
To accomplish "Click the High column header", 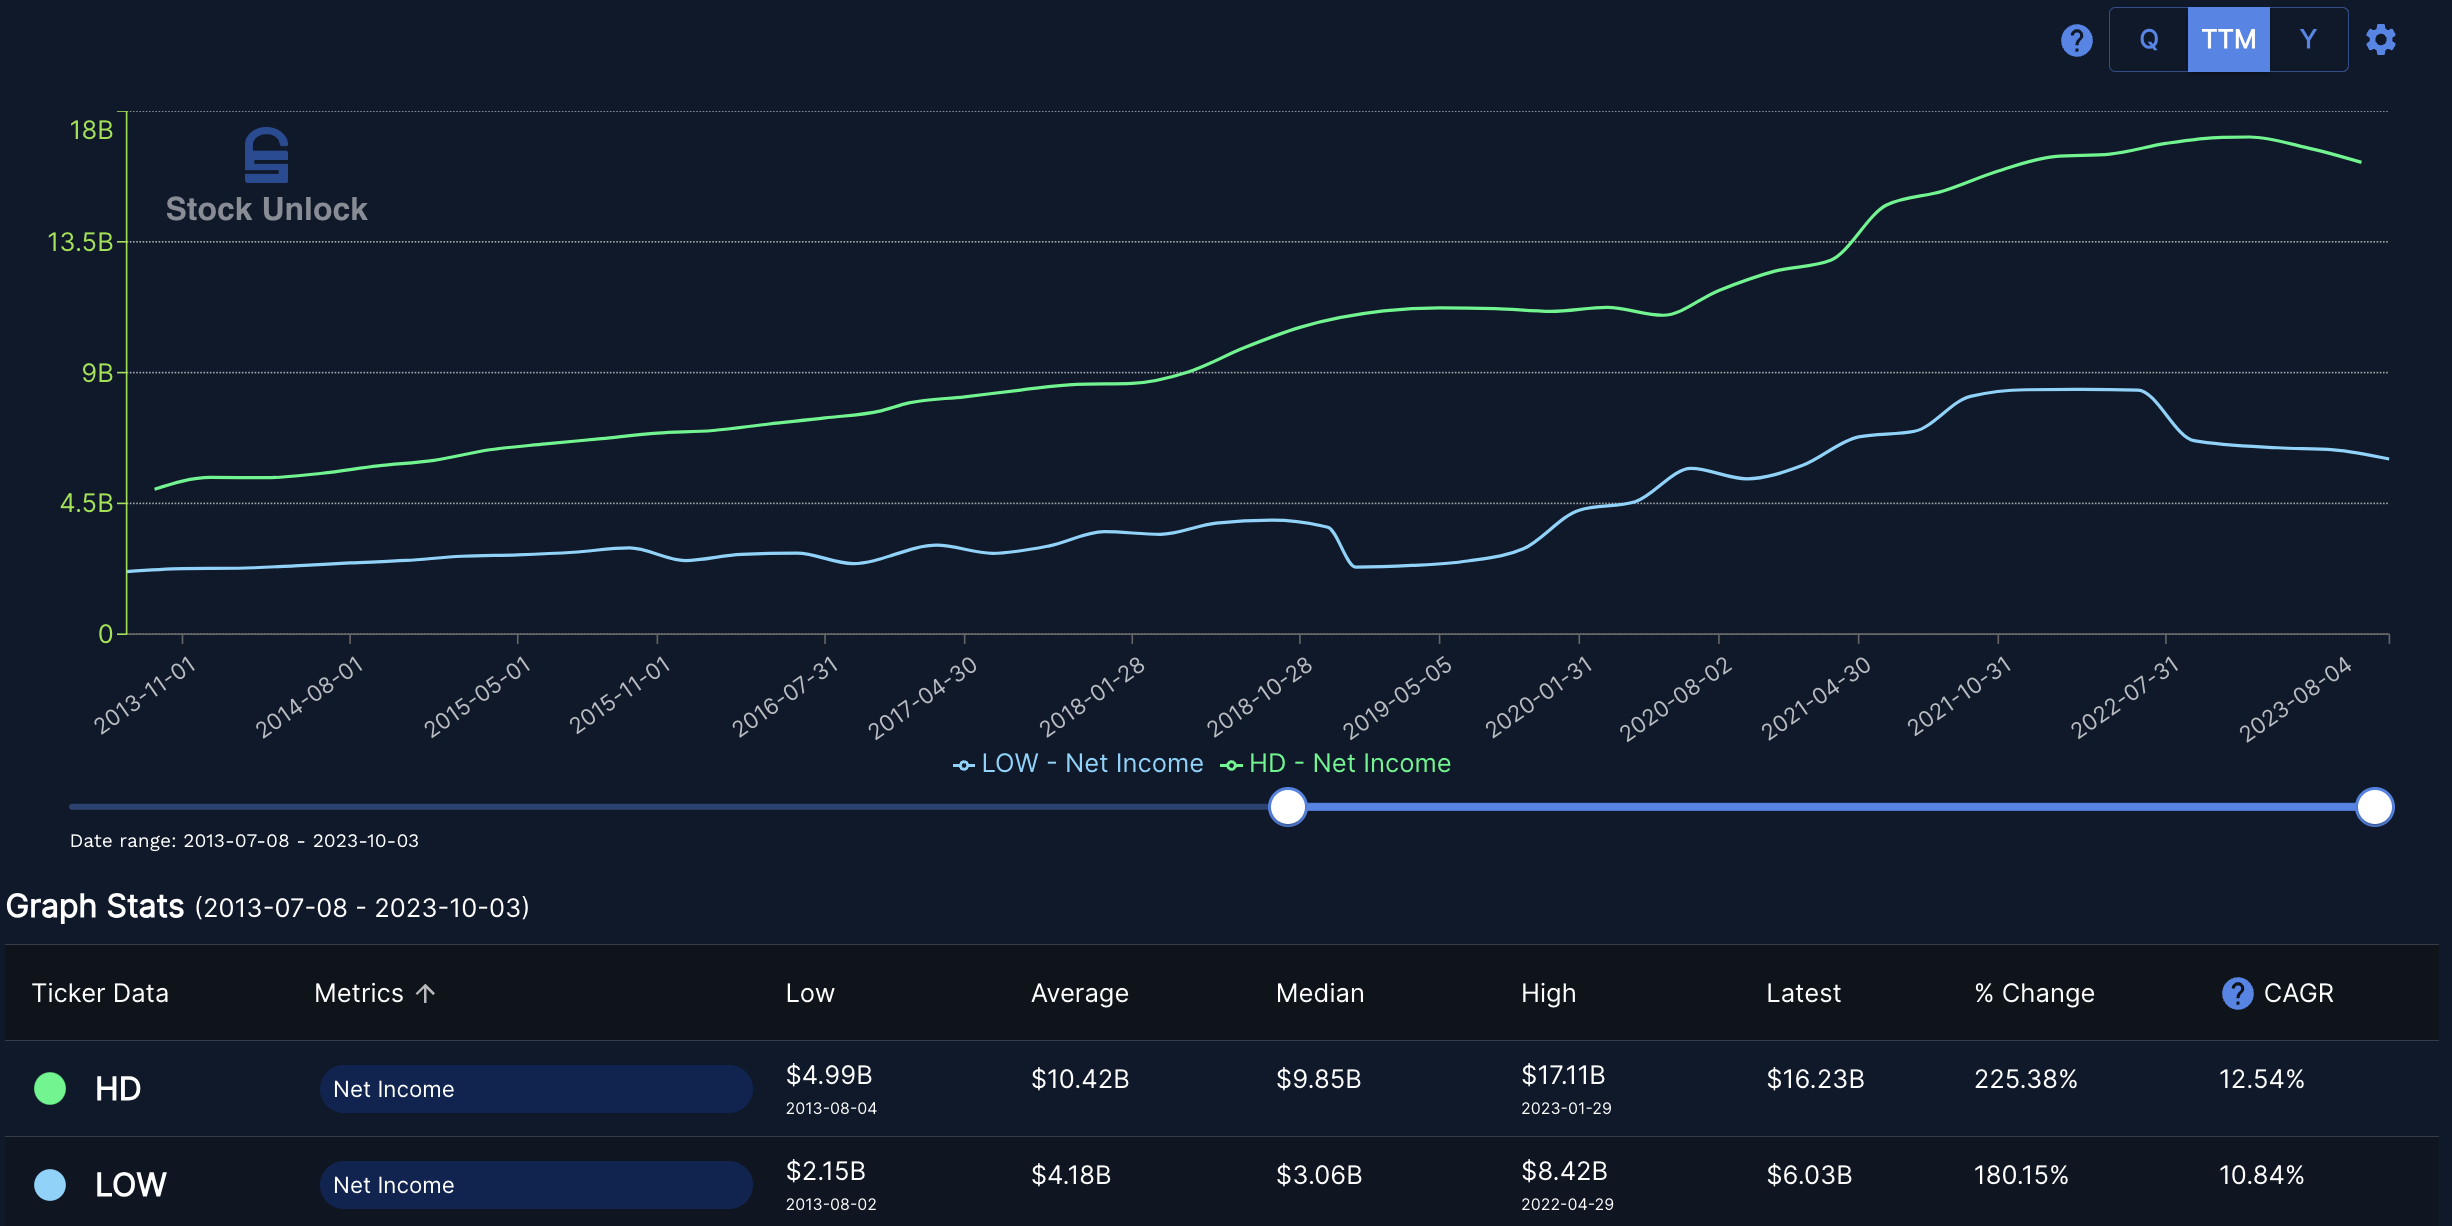I will click(1548, 993).
